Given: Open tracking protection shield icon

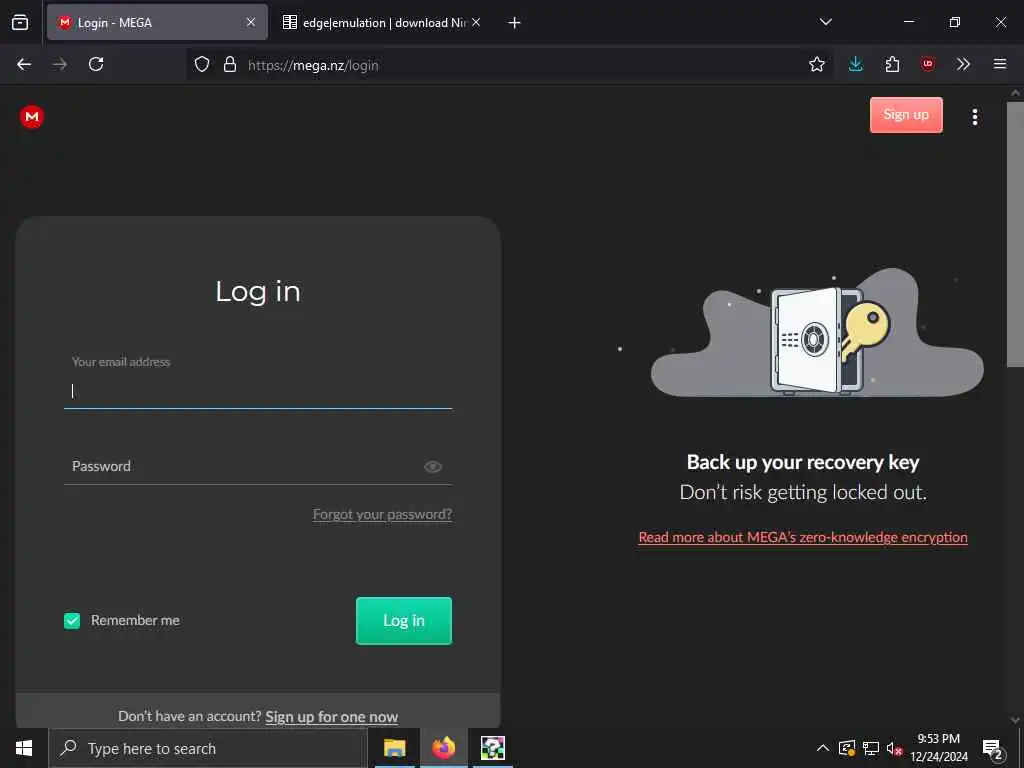Looking at the screenshot, I should pyautogui.click(x=202, y=65).
